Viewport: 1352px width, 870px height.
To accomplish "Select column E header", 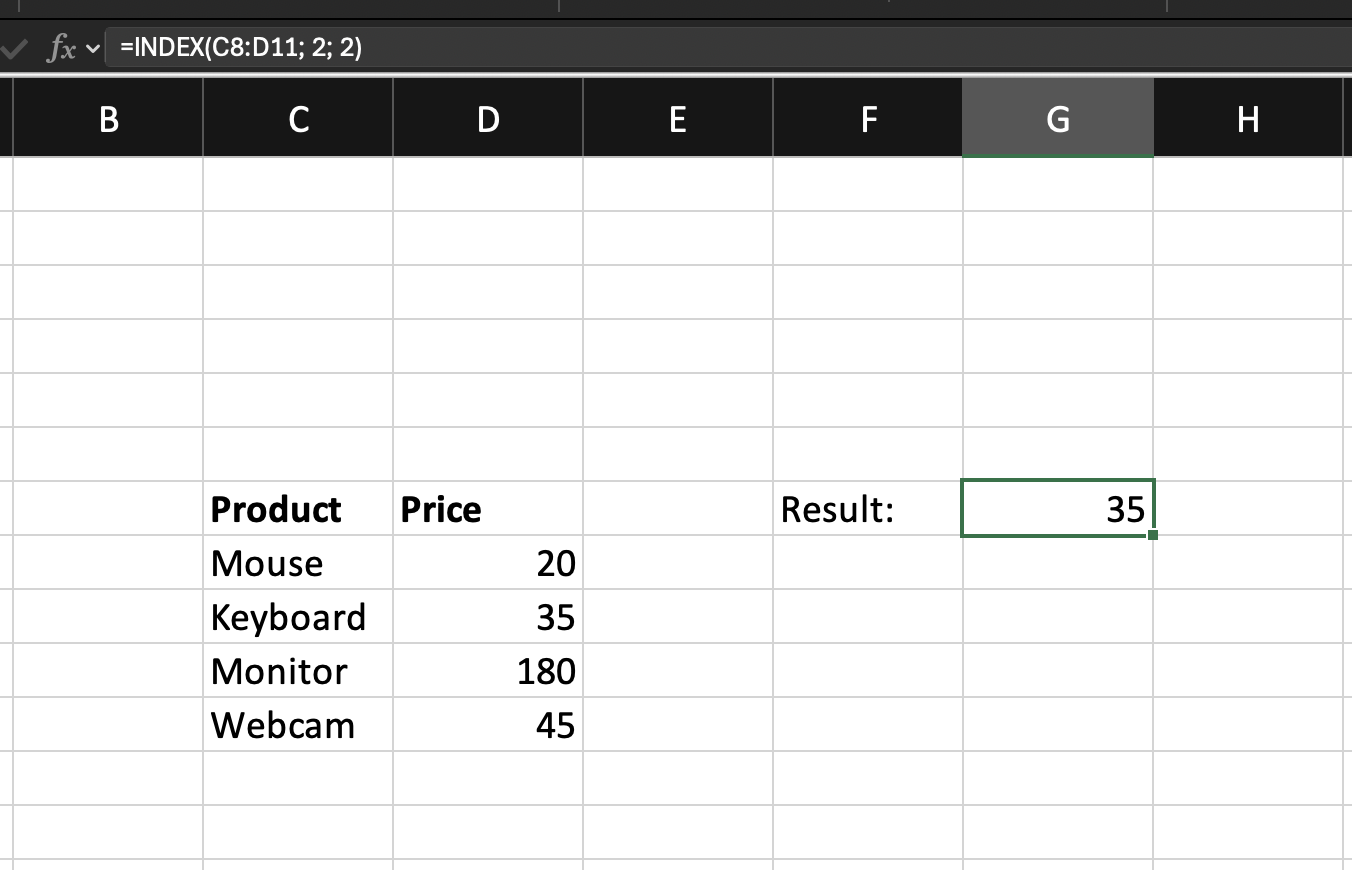I will (678, 120).
